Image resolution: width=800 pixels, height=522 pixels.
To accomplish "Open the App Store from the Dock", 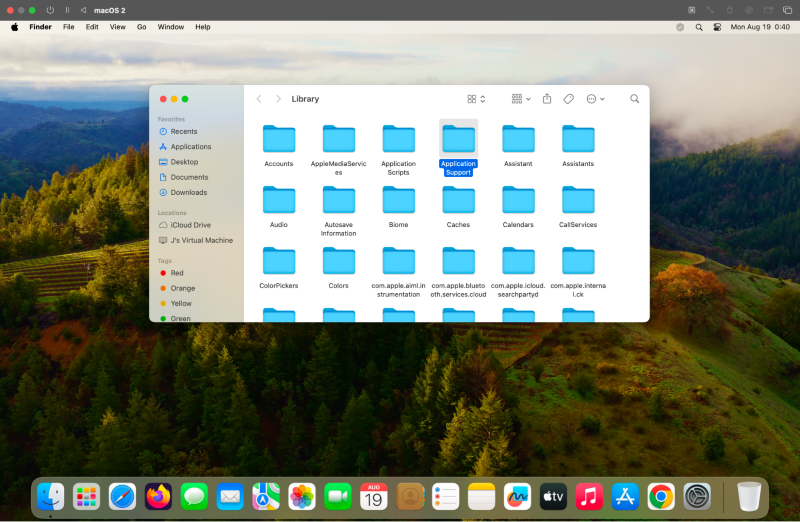I will [625, 496].
